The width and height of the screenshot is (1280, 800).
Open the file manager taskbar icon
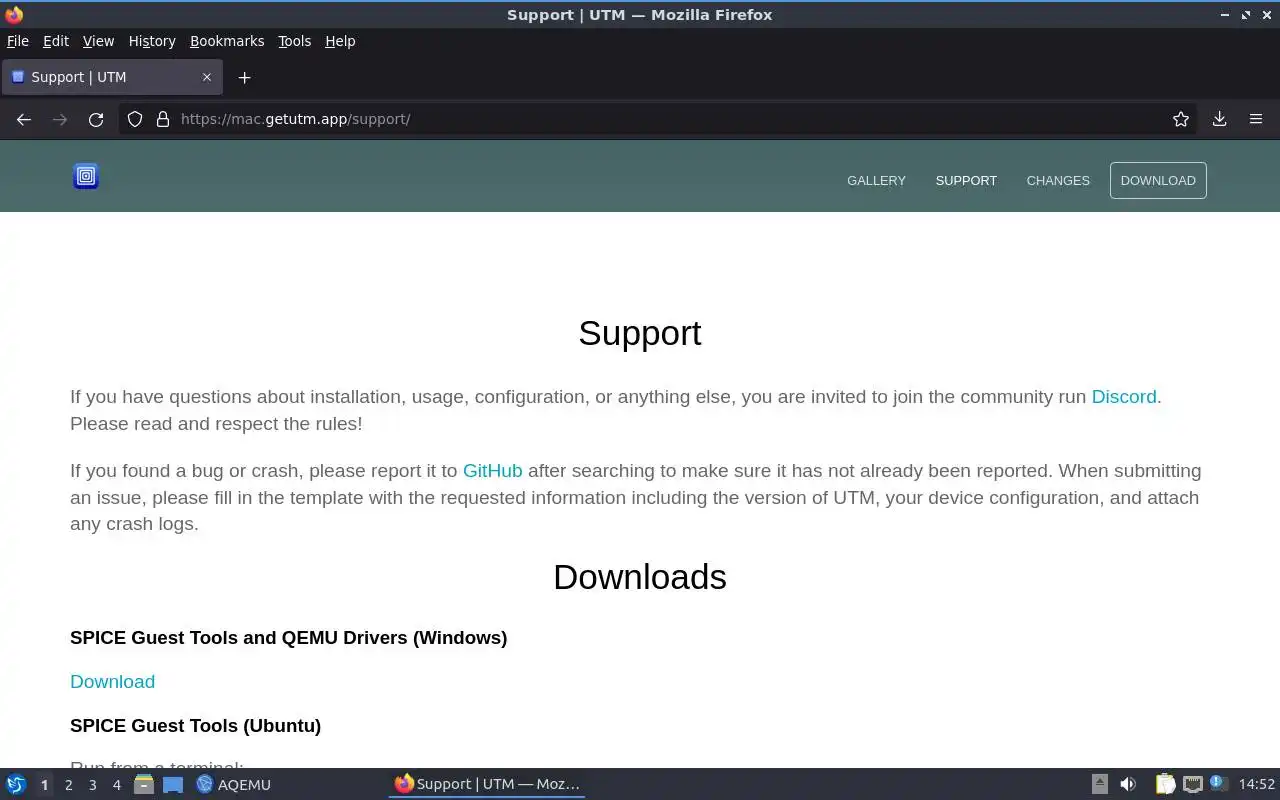[144, 784]
